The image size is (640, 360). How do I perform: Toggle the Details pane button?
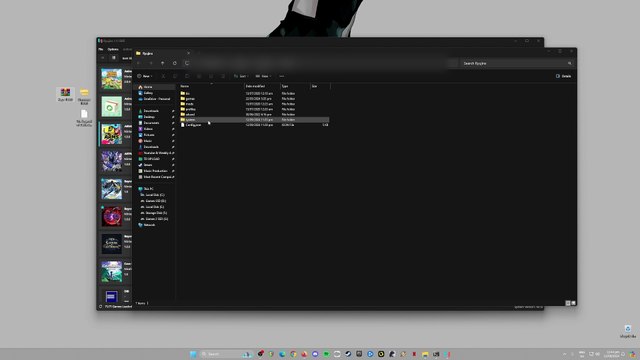tap(564, 76)
